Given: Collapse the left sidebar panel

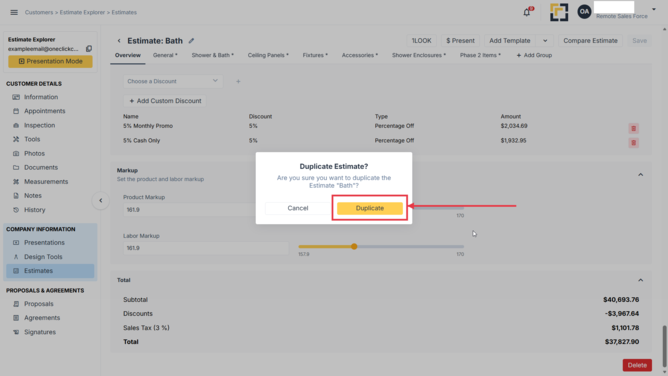Looking at the screenshot, I should tap(101, 201).
